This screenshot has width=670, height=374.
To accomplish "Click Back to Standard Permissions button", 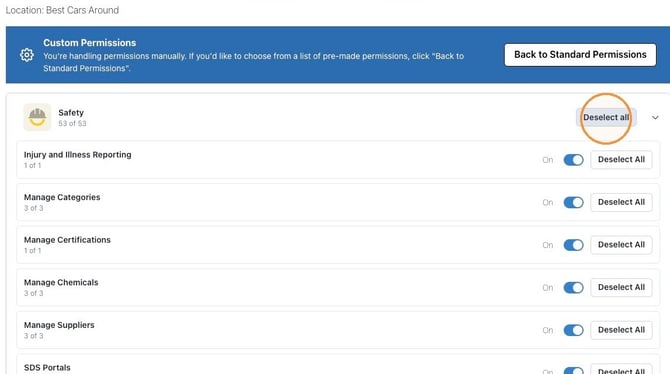I will [580, 55].
